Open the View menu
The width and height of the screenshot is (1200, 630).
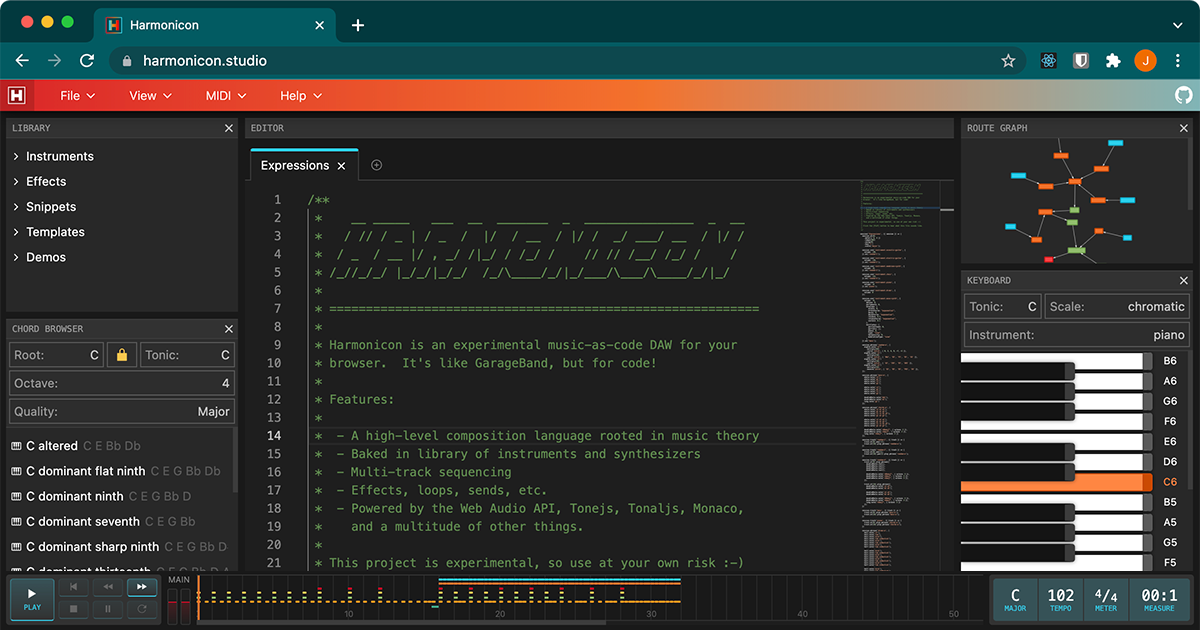[150, 96]
